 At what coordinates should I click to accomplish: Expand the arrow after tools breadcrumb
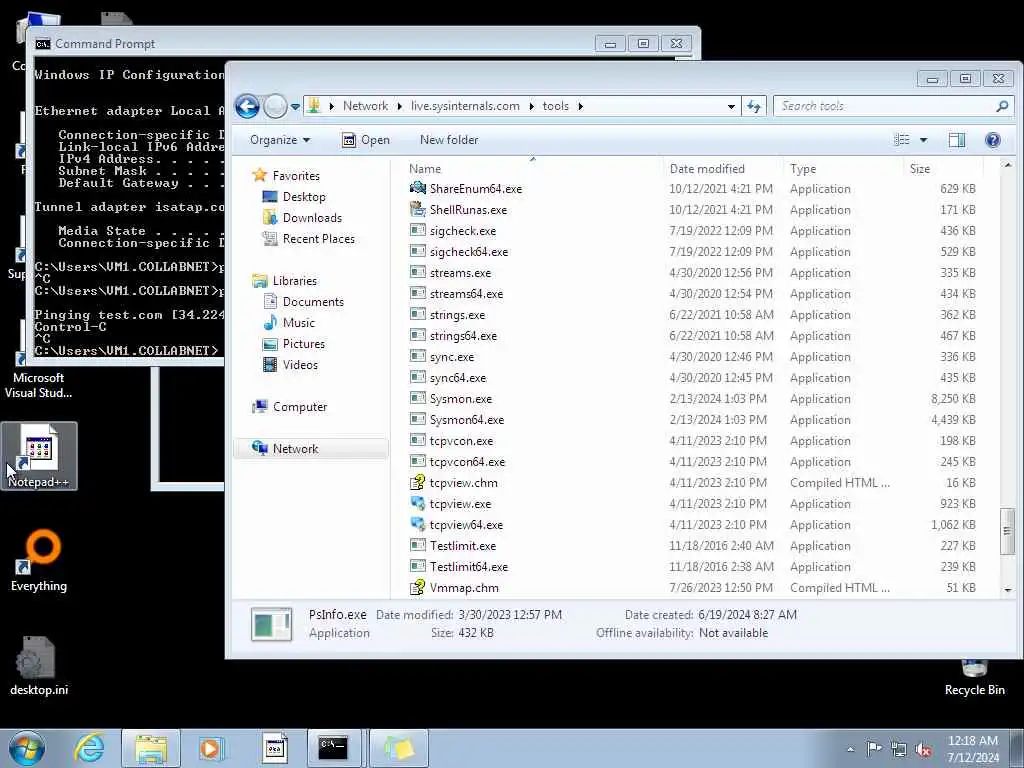coord(580,106)
